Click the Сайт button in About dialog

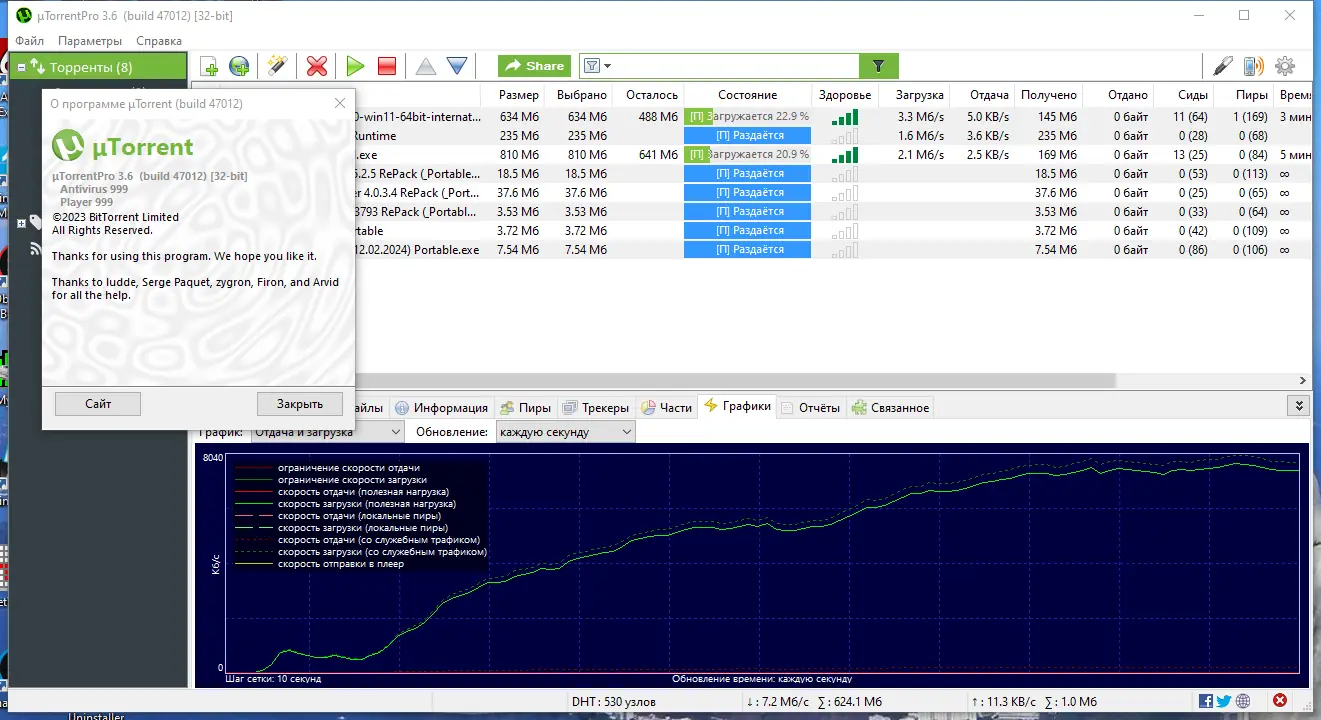98,404
